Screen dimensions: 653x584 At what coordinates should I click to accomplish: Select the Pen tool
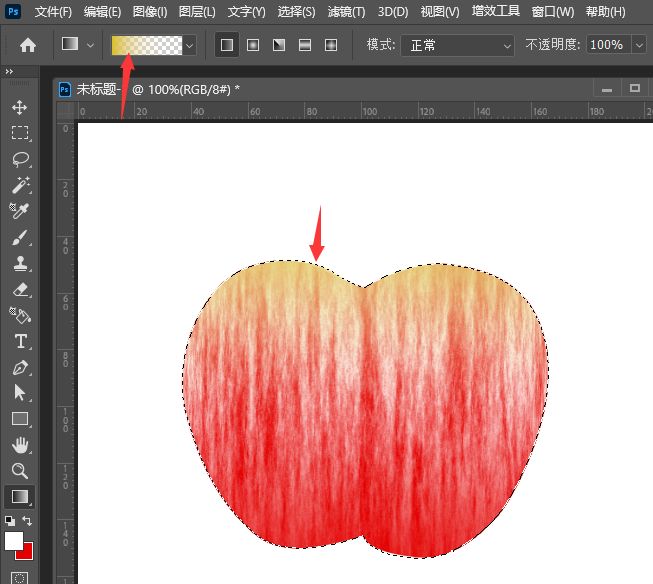(20, 367)
